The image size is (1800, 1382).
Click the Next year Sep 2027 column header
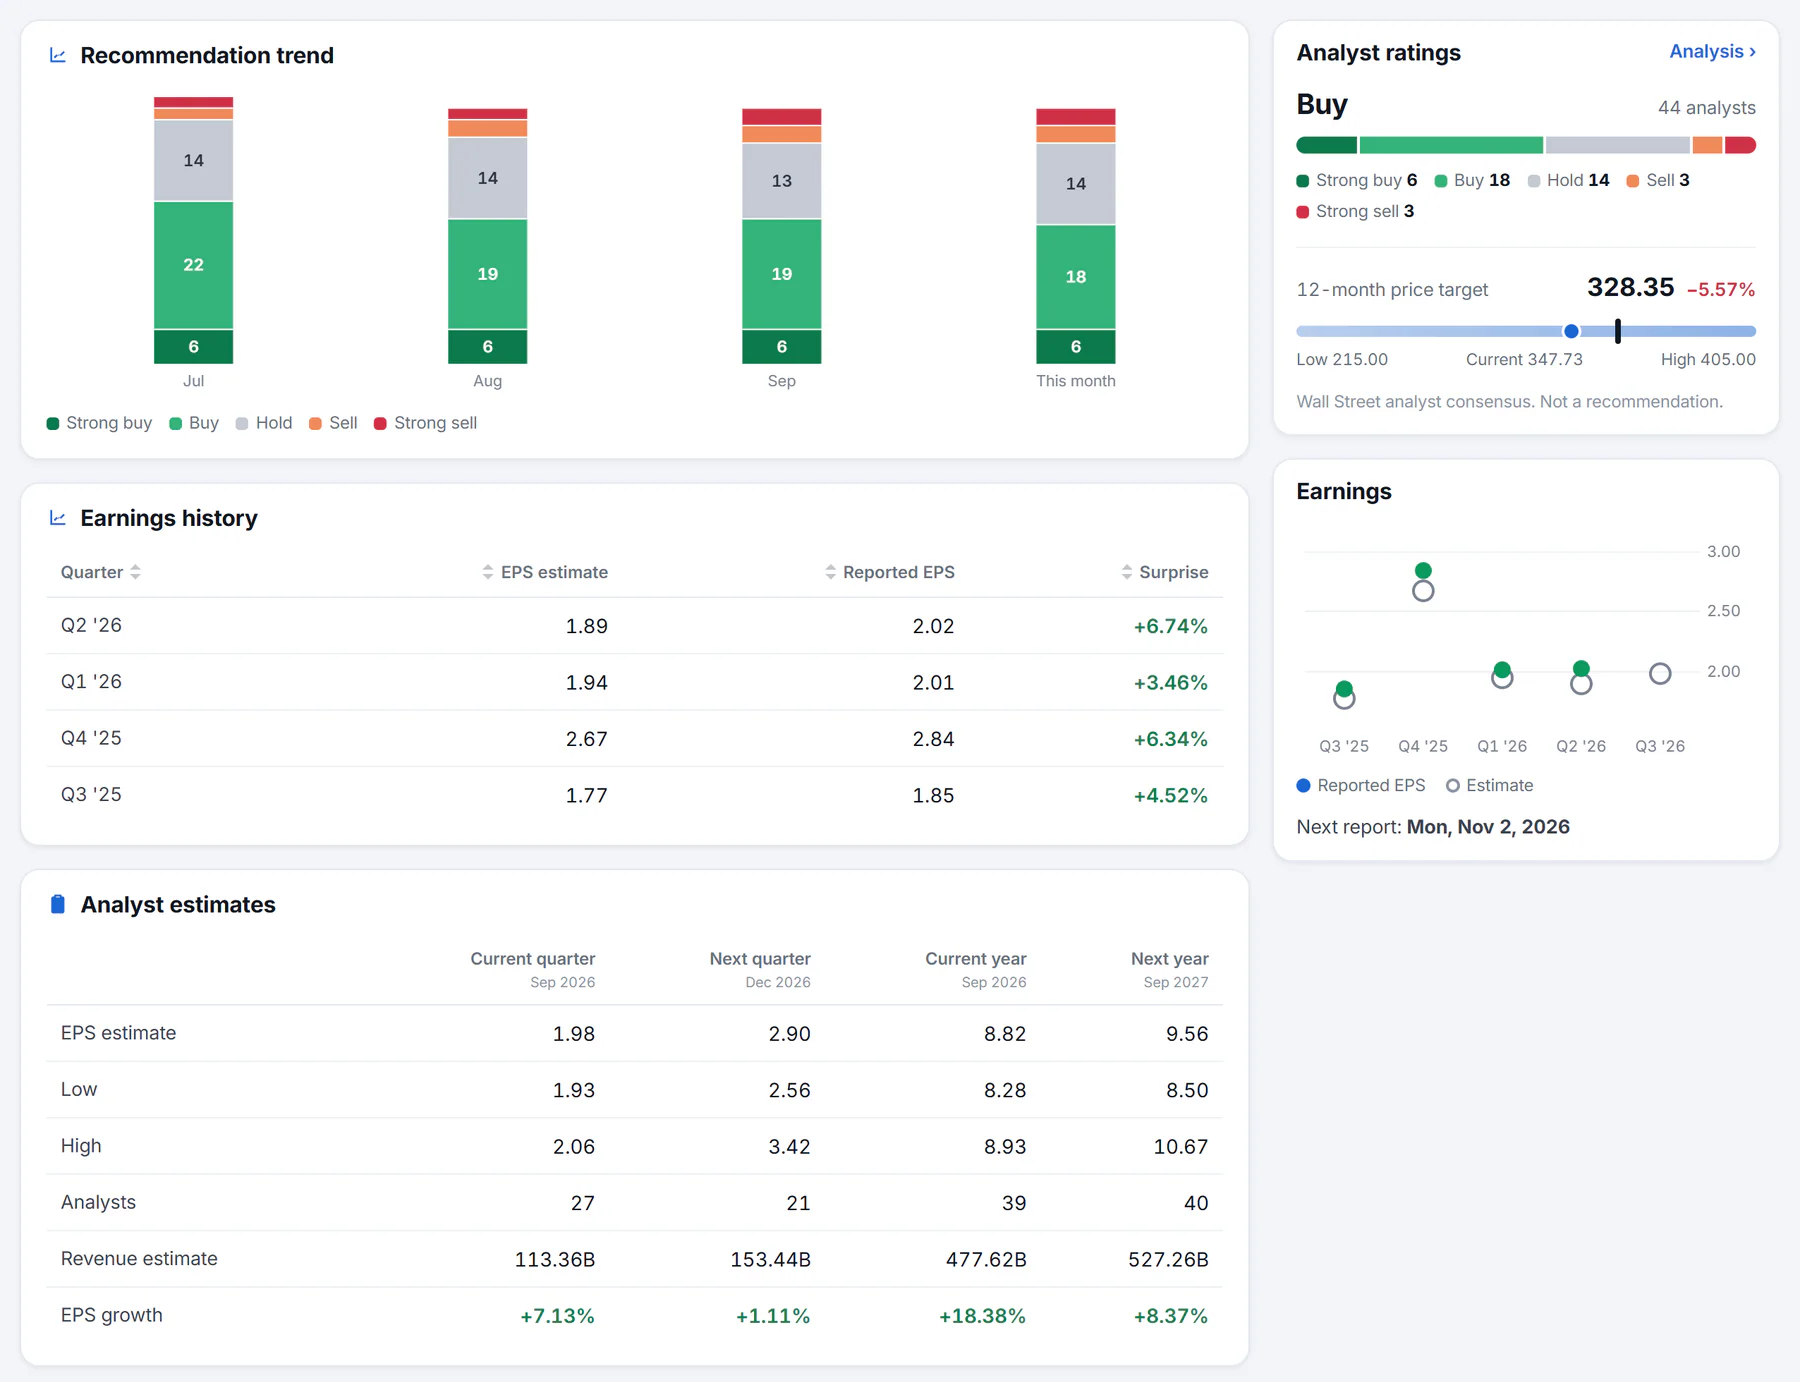(x=1169, y=969)
